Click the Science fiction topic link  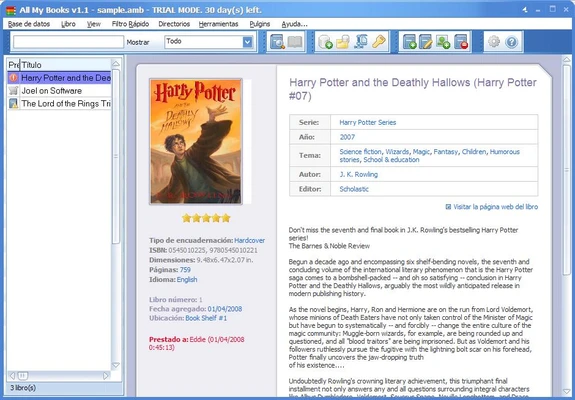(360, 152)
